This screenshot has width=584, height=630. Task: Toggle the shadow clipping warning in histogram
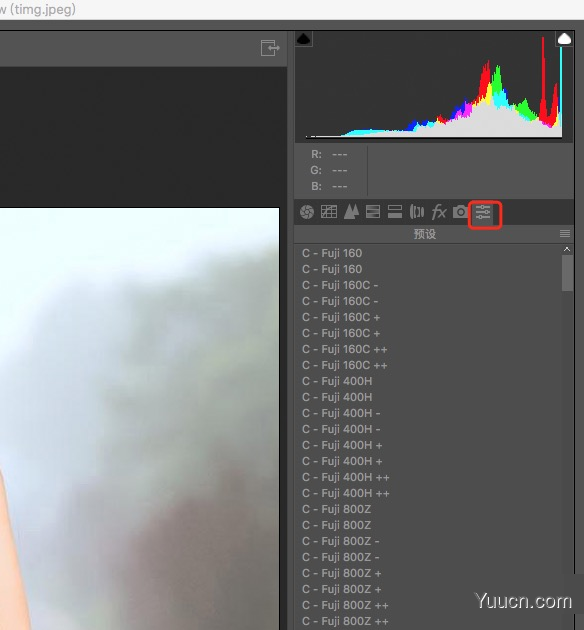[x=304, y=39]
